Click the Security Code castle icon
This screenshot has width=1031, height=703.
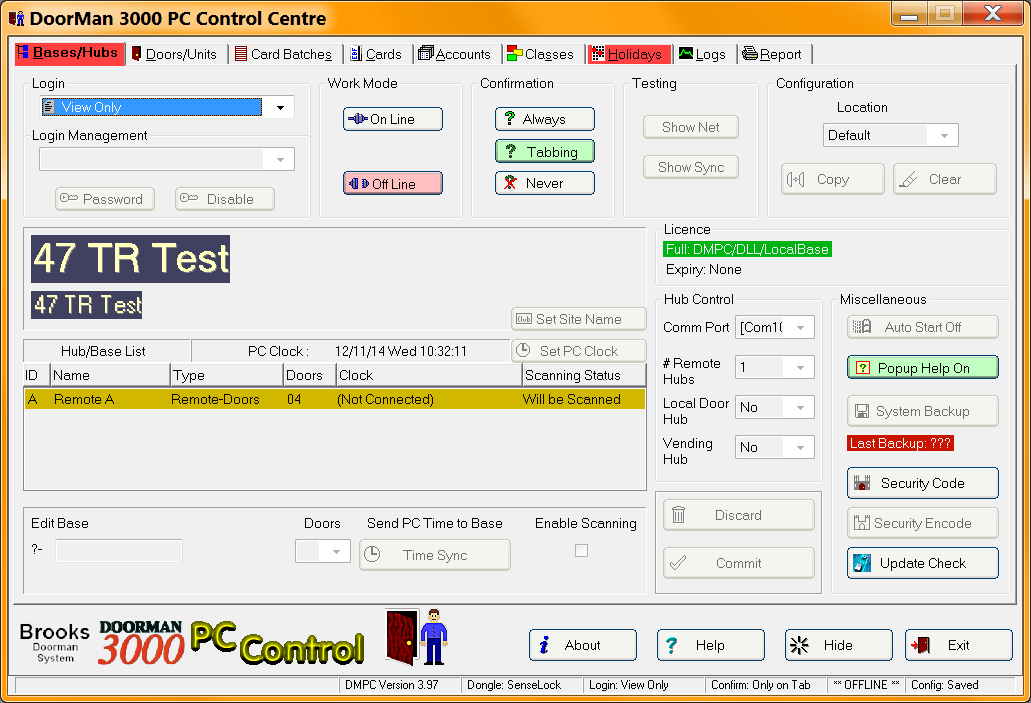coord(862,483)
